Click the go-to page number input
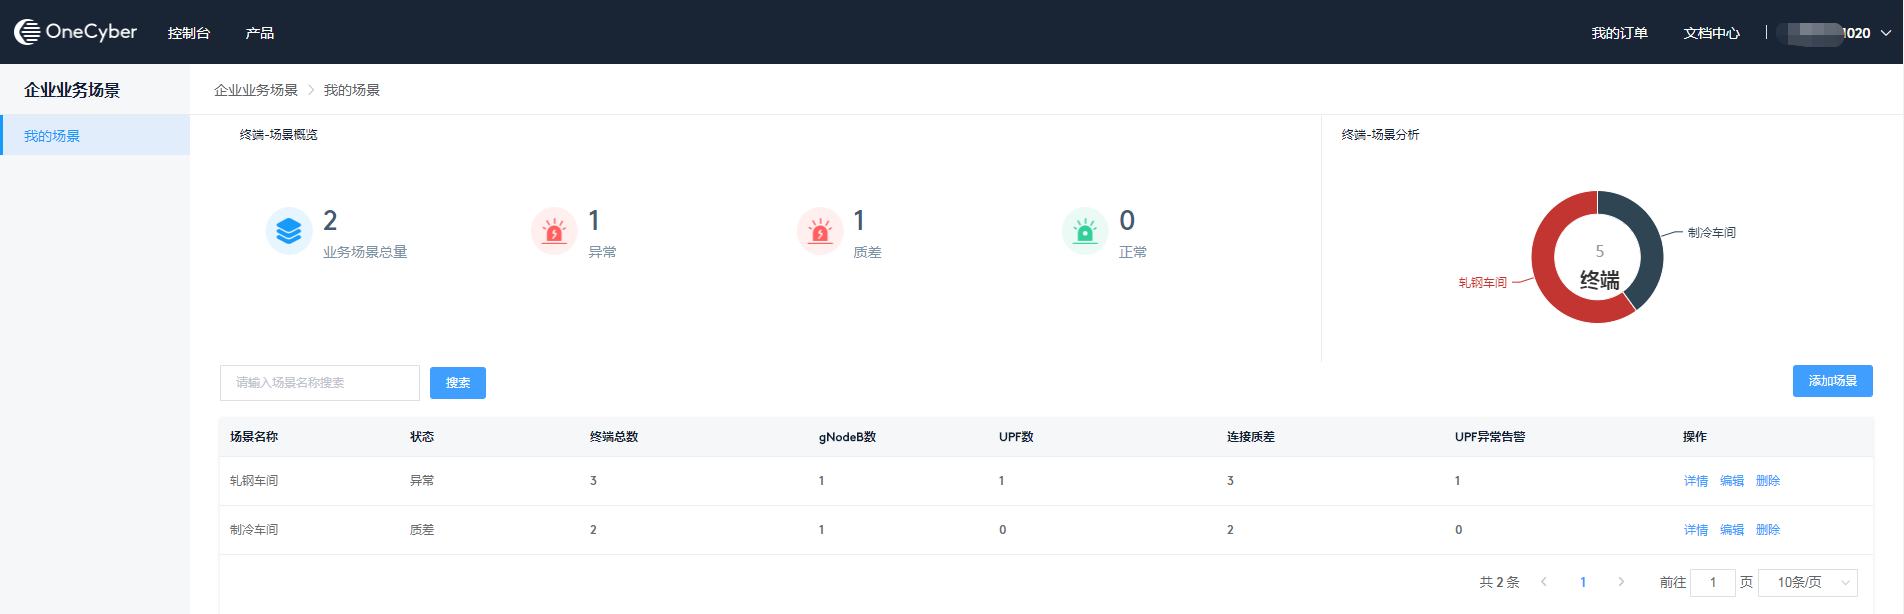Viewport: 1904px width, 614px height. (1712, 582)
